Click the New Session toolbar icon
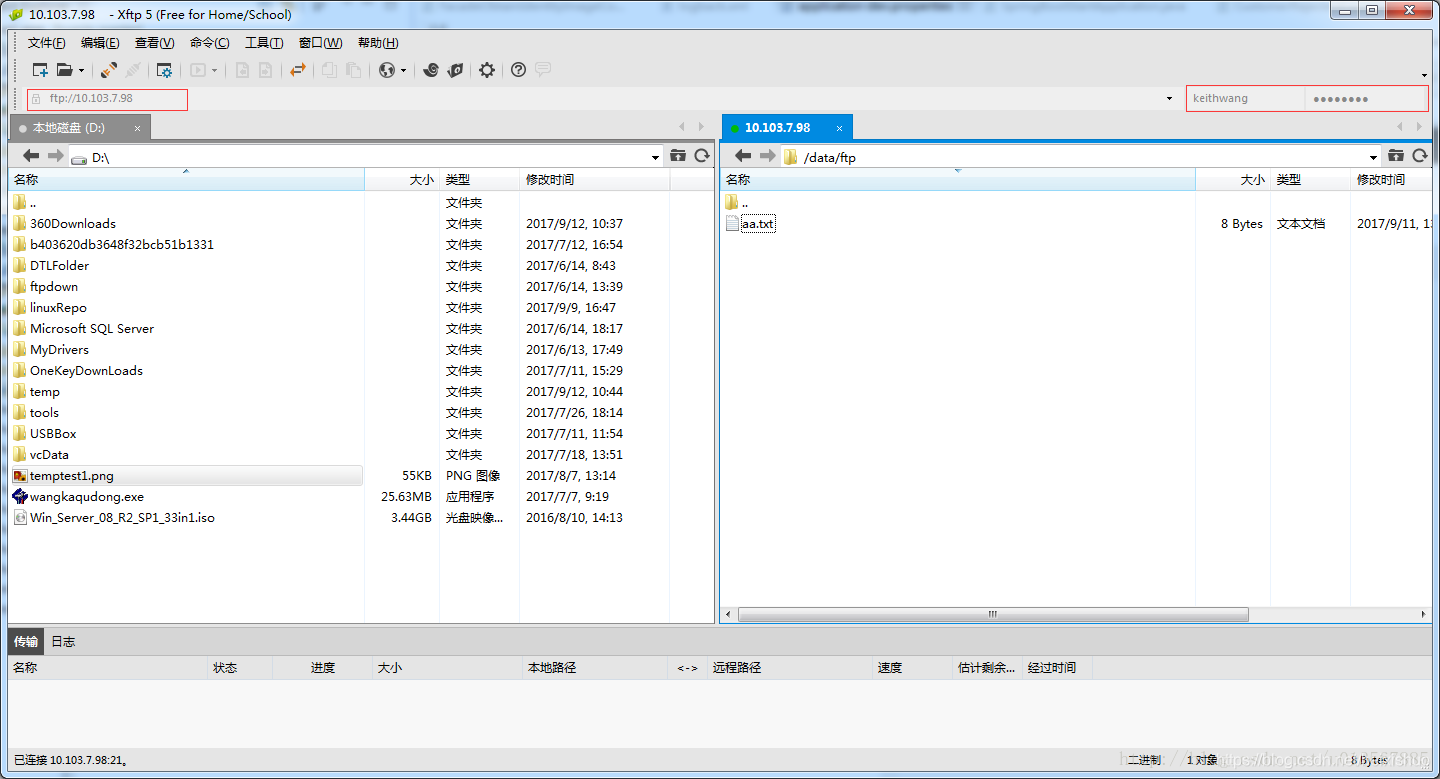Screen dimensions: 1440x779 click(40, 70)
